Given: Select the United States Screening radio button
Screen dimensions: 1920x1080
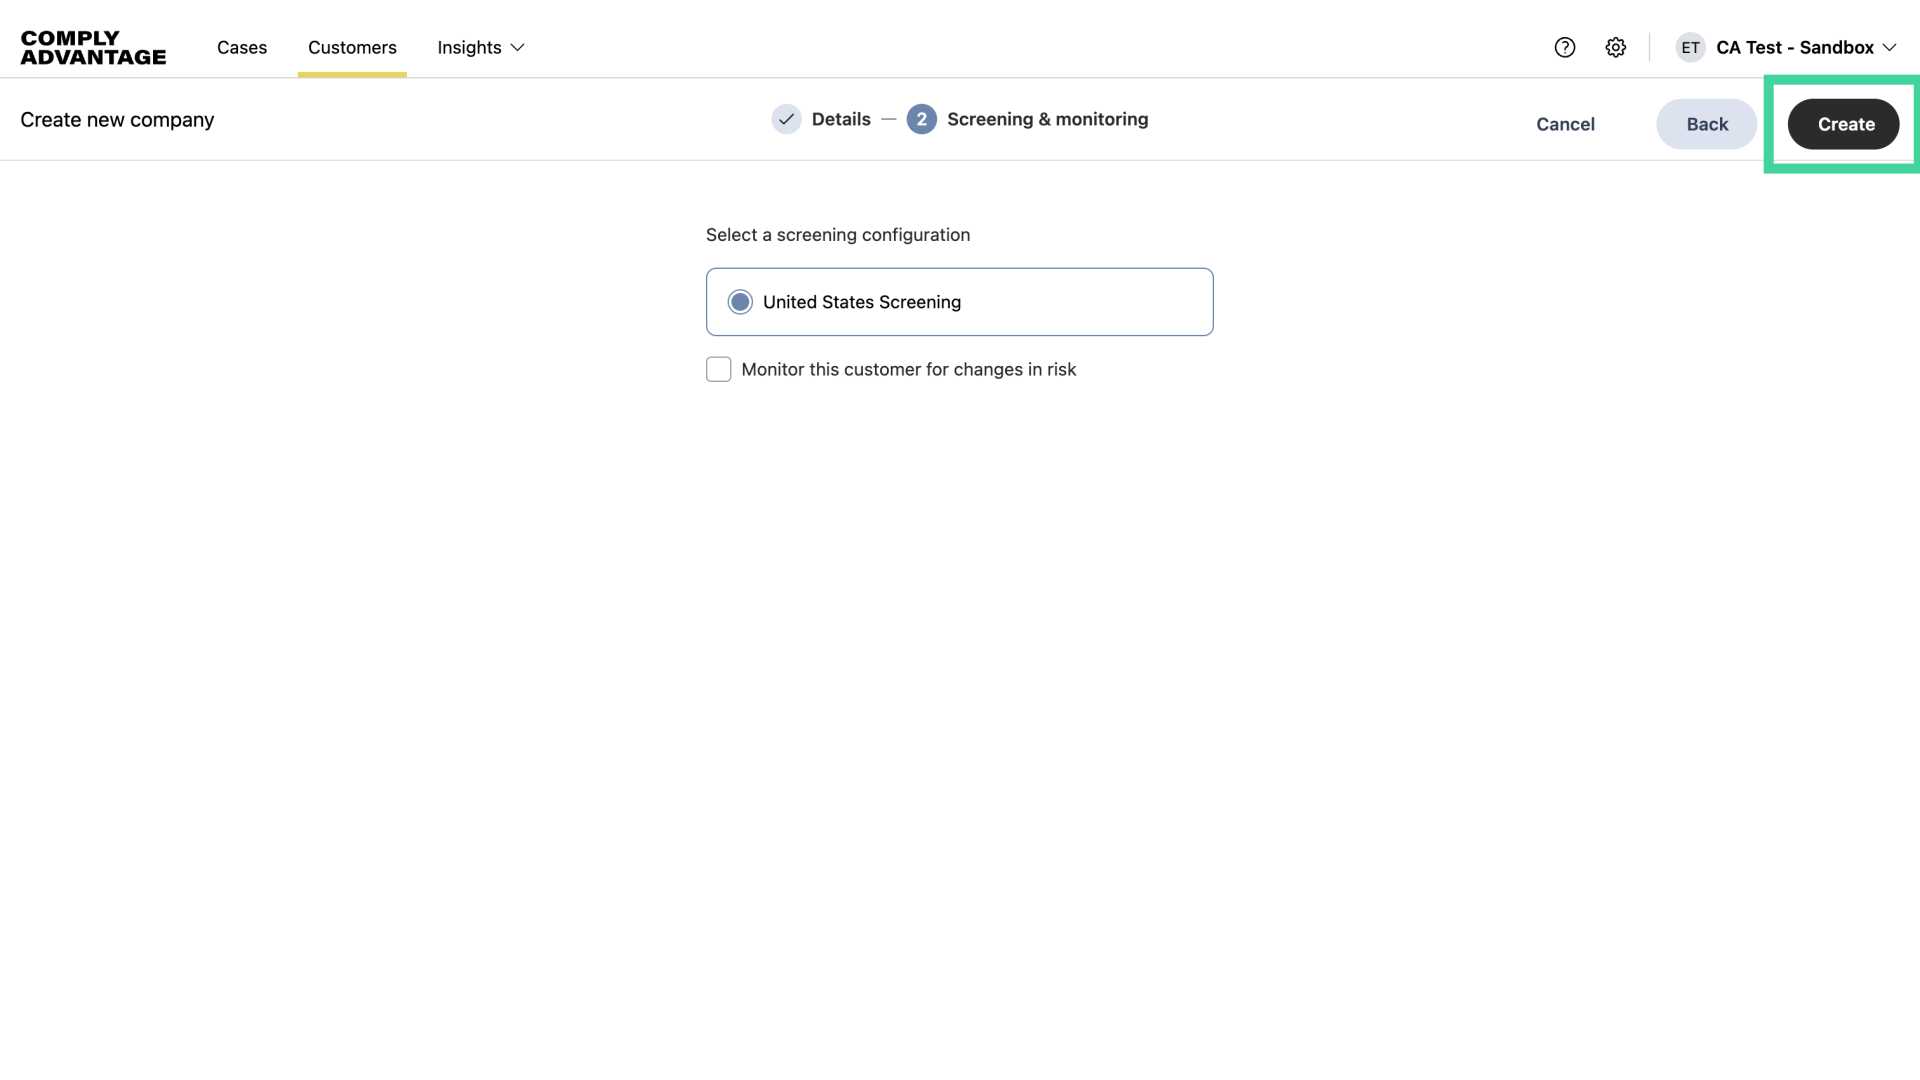Looking at the screenshot, I should (740, 301).
